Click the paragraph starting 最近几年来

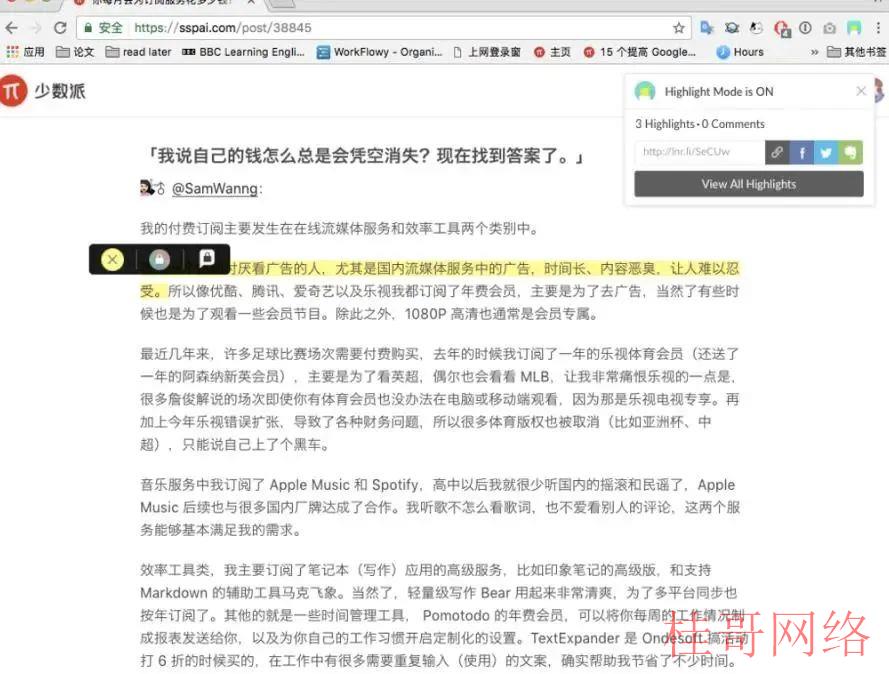coord(440,399)
